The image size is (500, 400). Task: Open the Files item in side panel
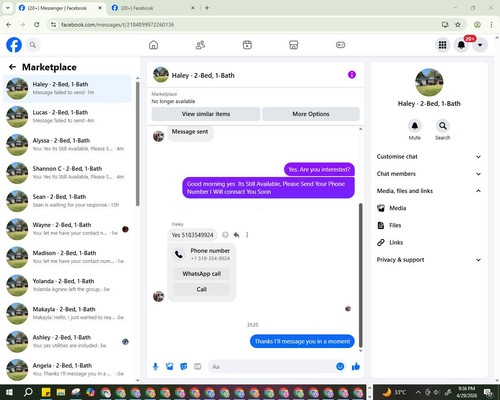429,225
